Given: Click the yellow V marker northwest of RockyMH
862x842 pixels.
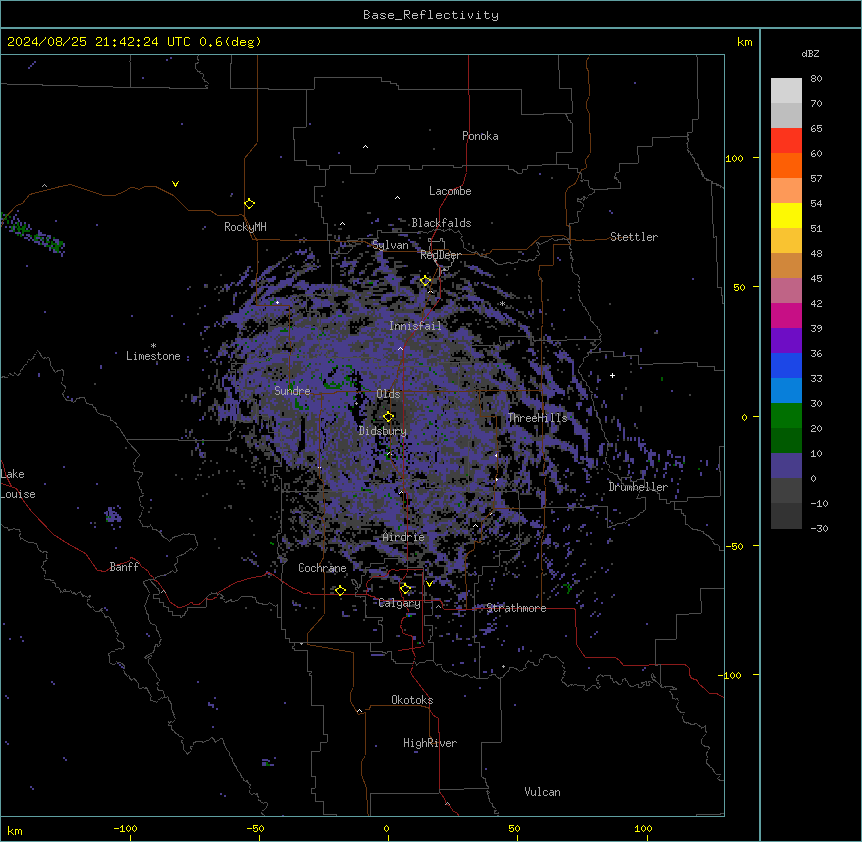Looking at the screenshot, I should tap(175, 184).
